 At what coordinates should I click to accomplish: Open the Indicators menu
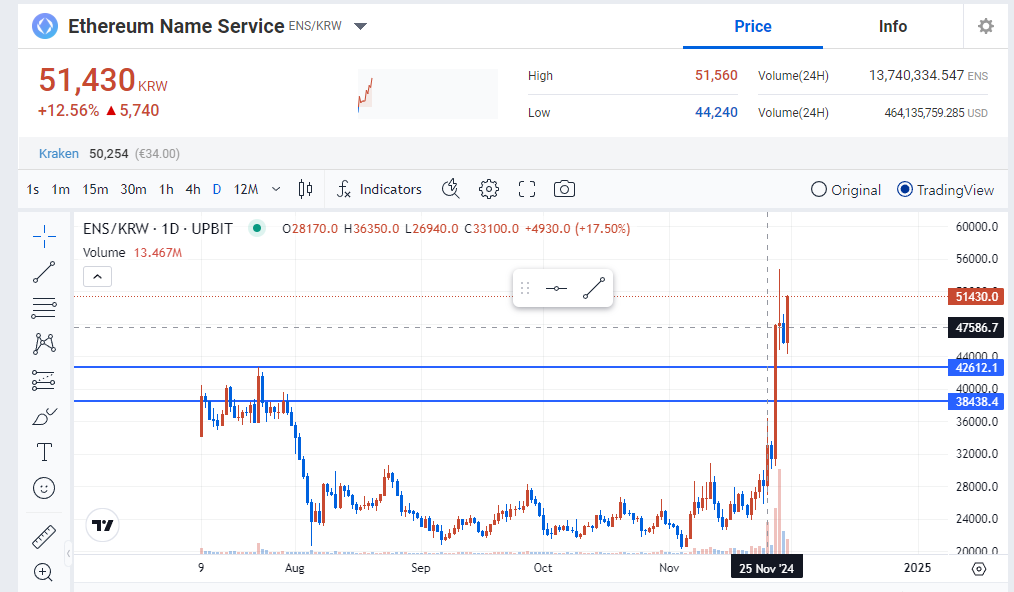[x=379, y=189]
